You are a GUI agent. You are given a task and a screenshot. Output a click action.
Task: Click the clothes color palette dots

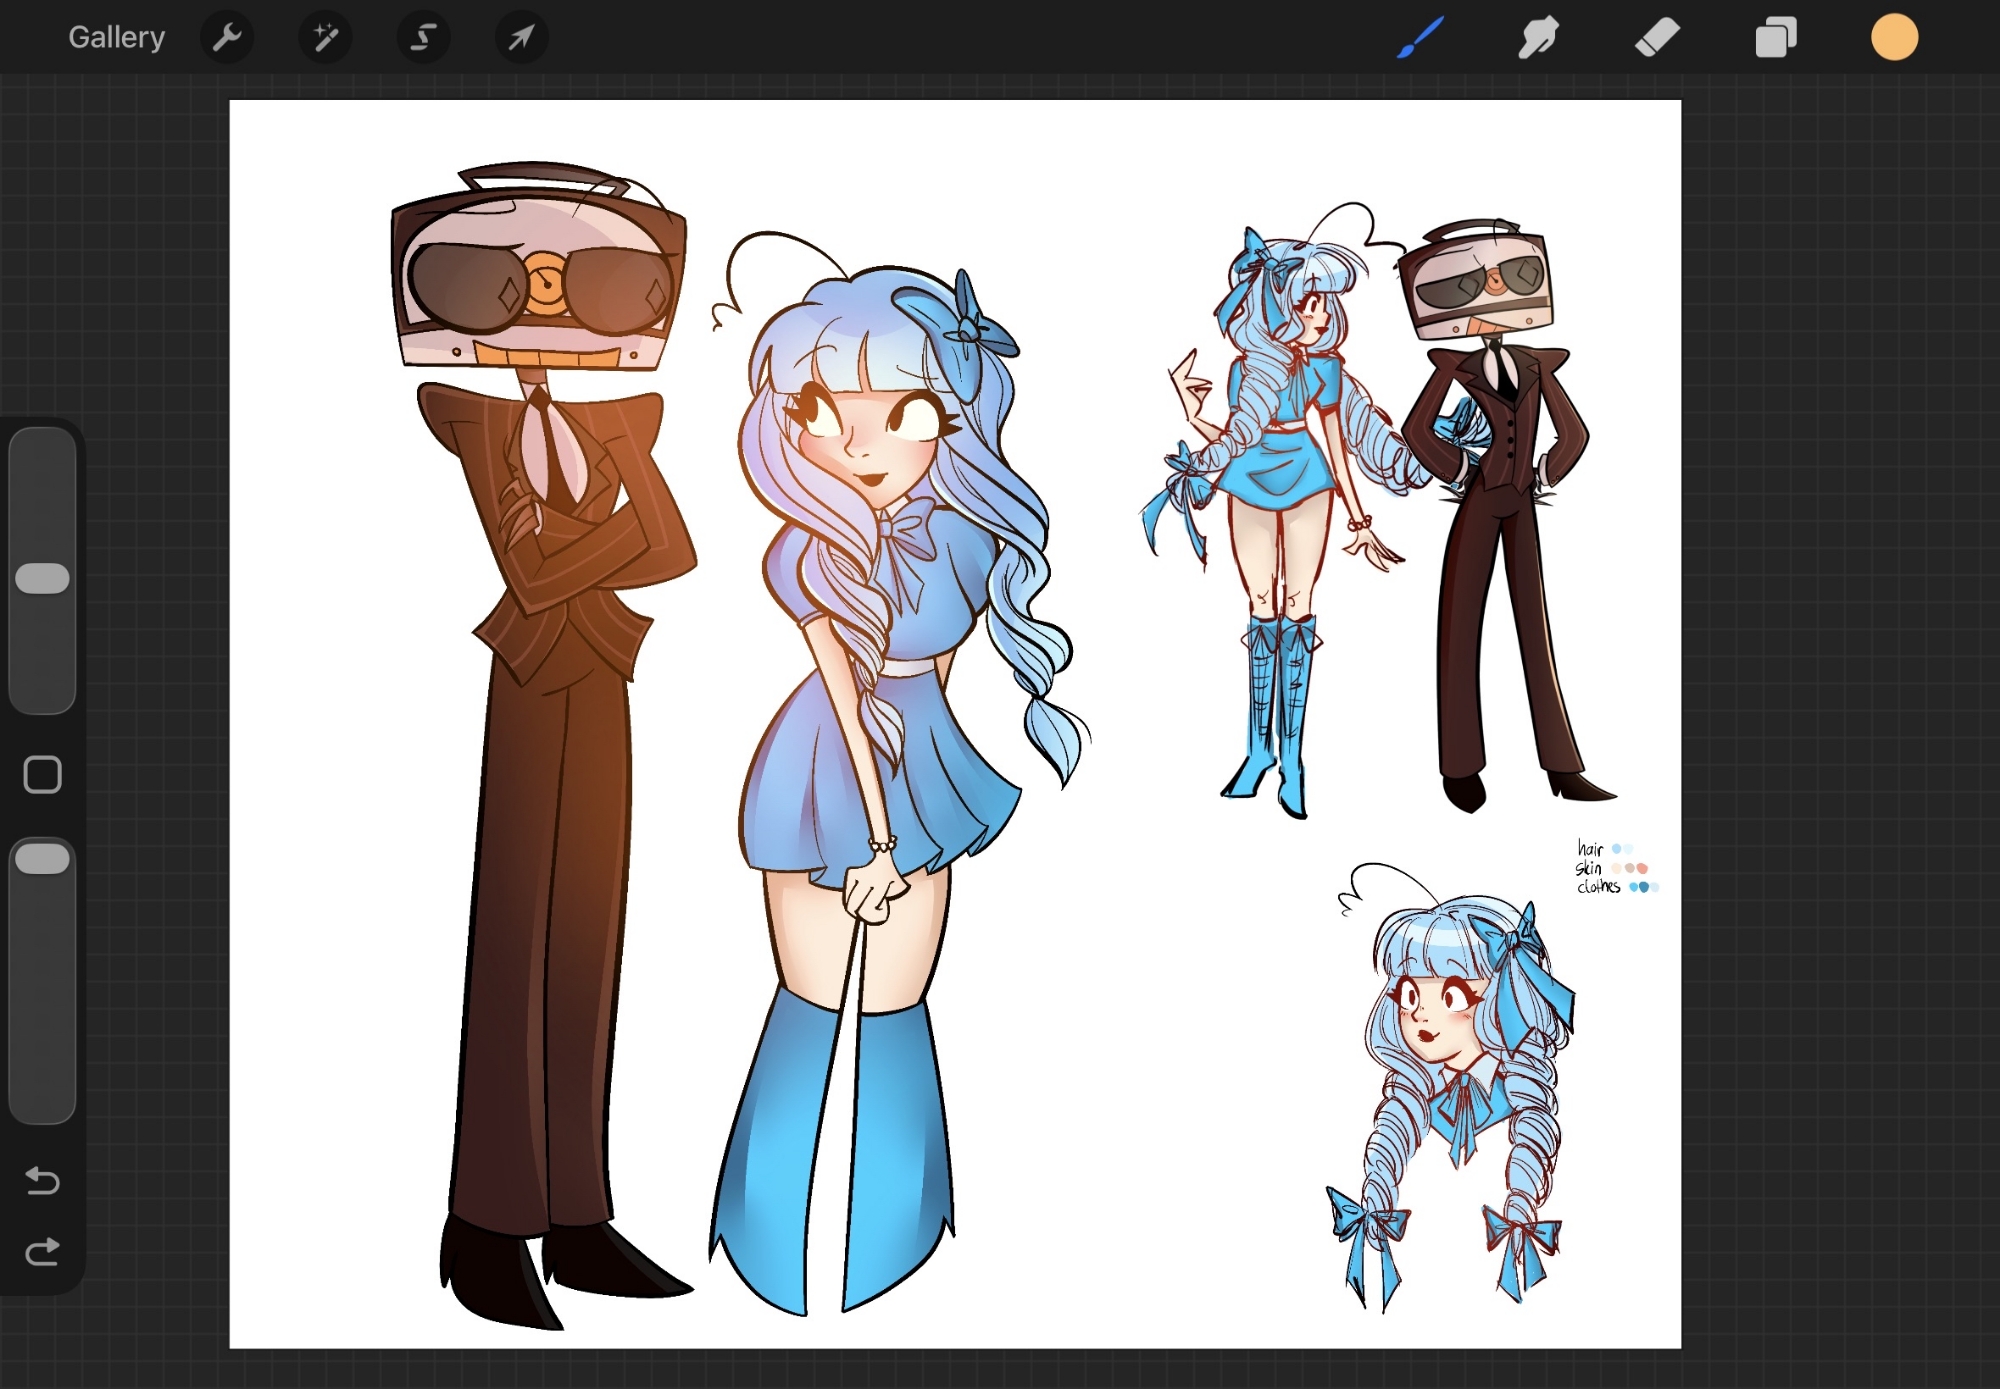coord(1643,887)
